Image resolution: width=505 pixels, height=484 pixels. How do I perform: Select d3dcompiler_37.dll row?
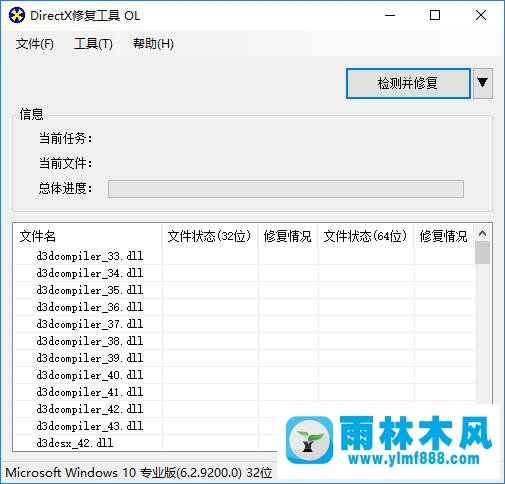(244, 324)
